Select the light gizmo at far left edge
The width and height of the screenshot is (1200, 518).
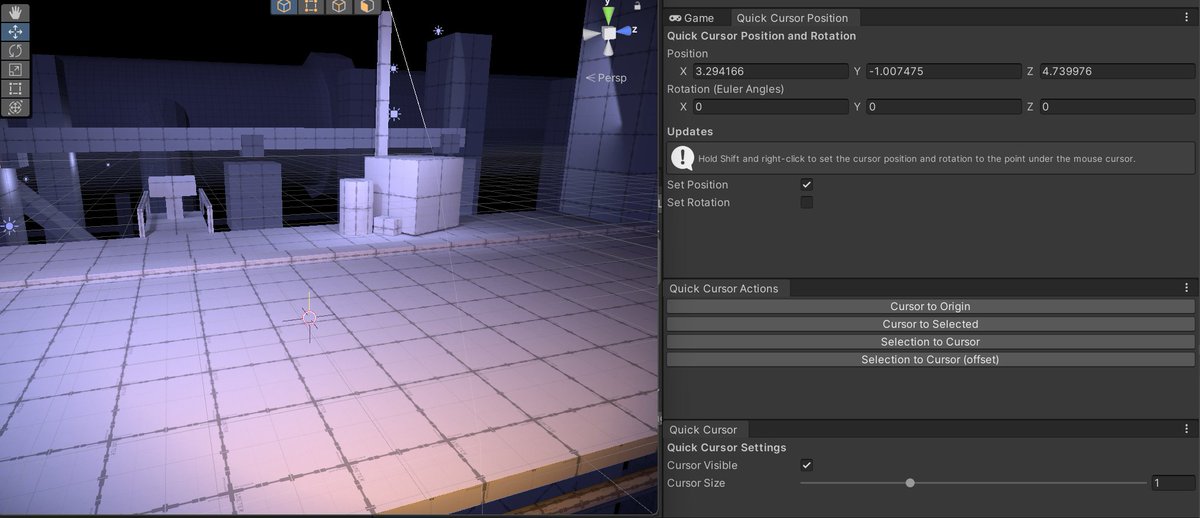click(x=10, y=226)
